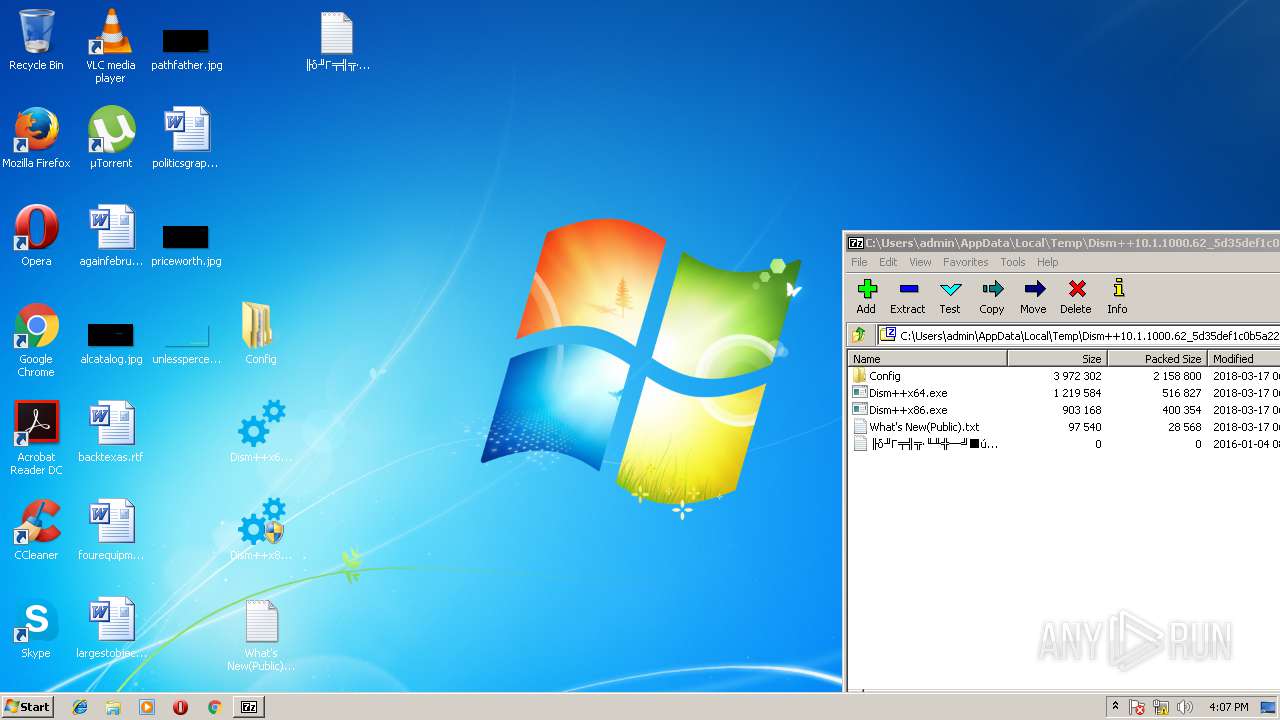This screenshot has height=720, width=1280.
Task: Open Windows Explorer from taskbar
Action: point(113,707)
